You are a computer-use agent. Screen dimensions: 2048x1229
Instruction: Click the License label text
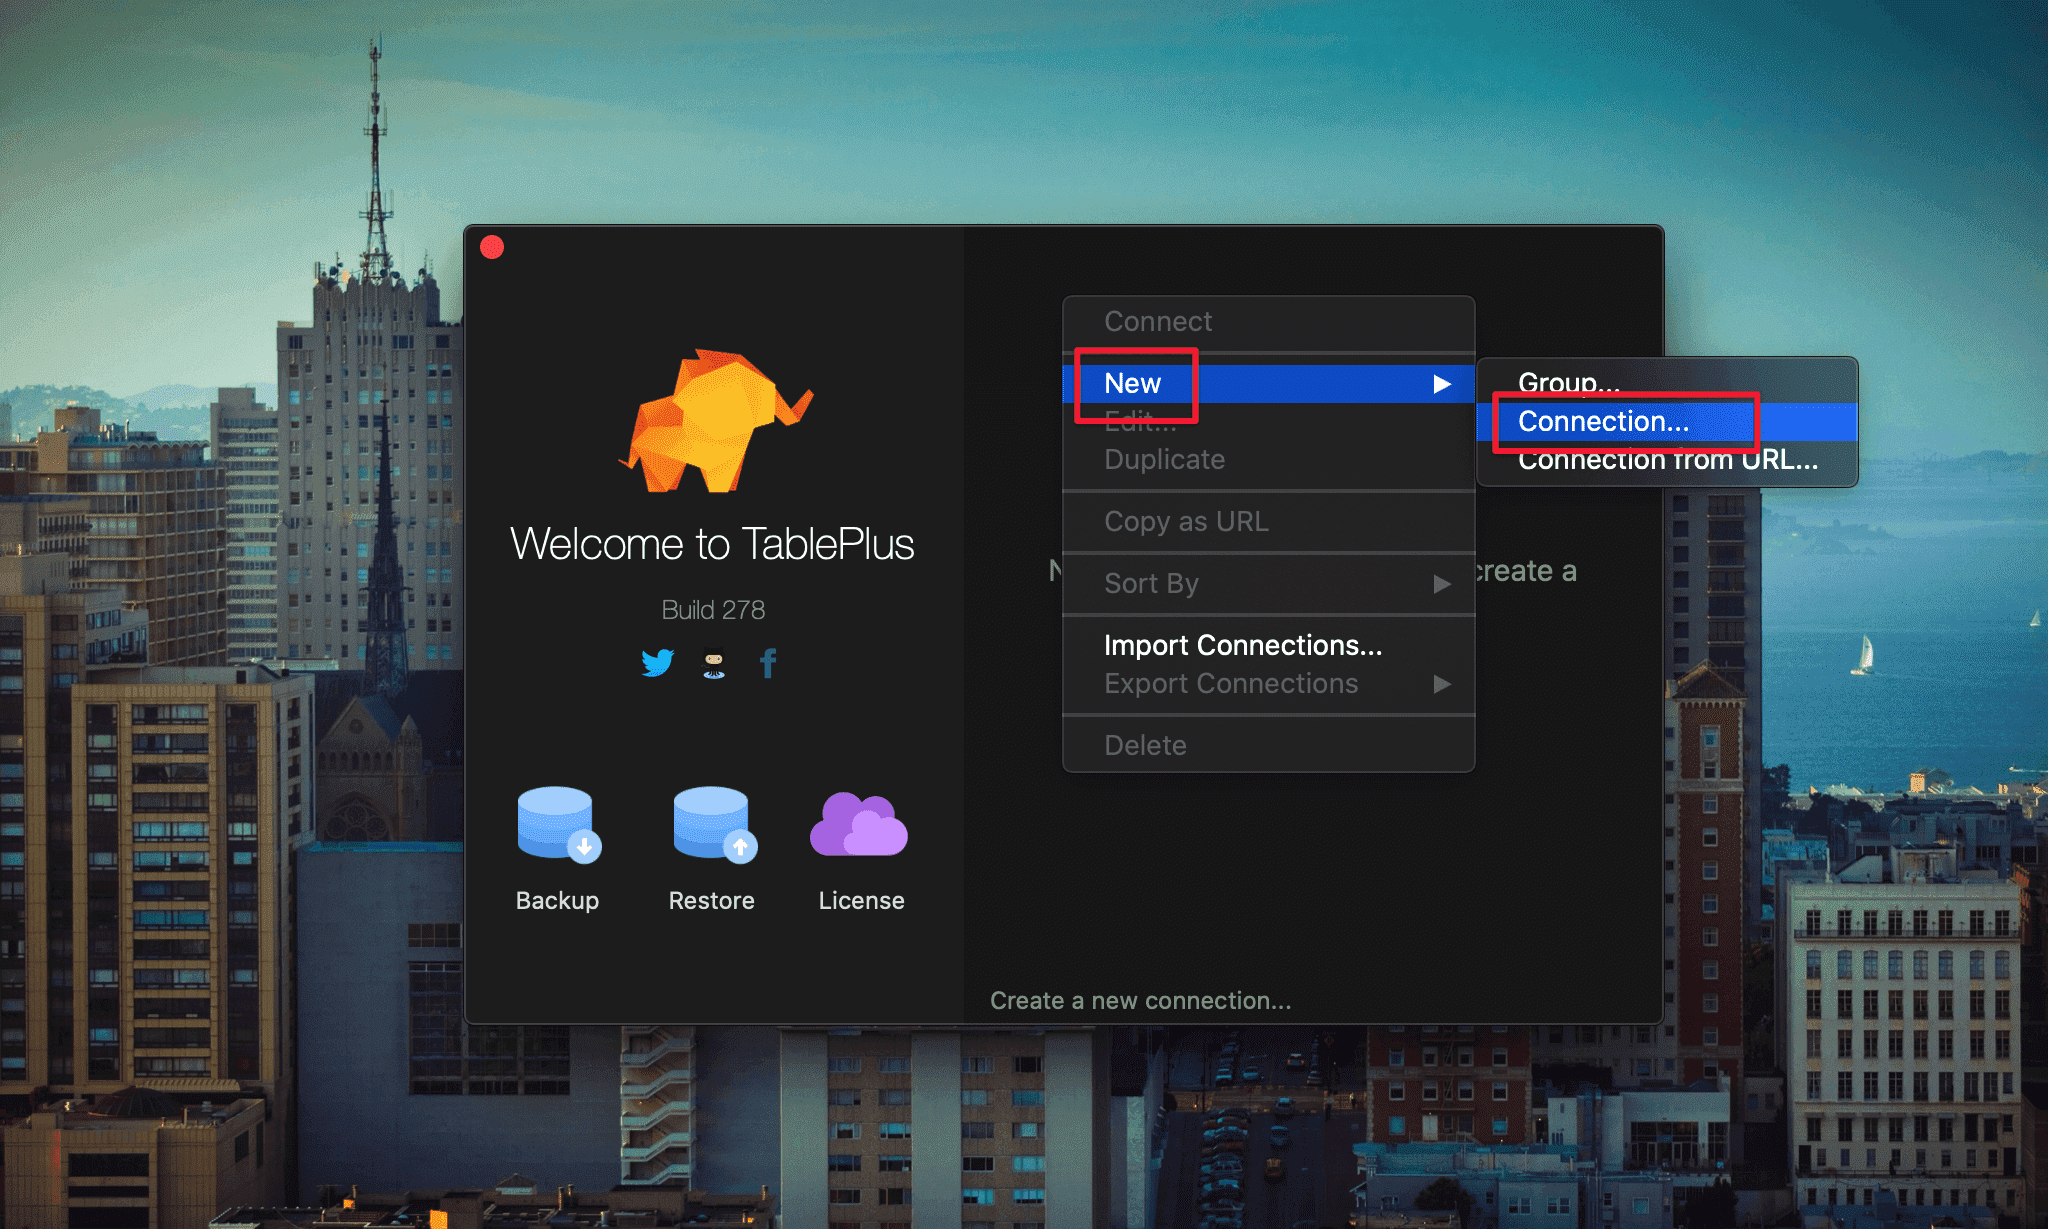[861, 901]
